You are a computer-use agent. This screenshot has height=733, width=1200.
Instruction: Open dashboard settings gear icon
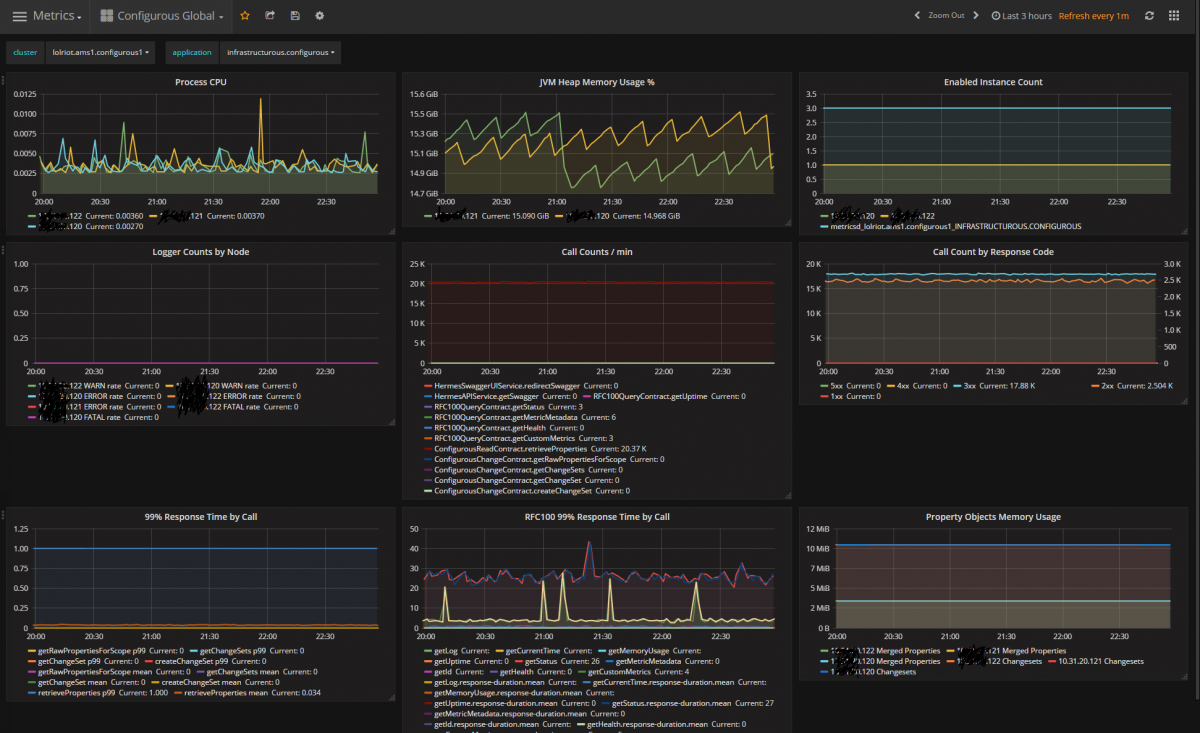click(x=319, y=16)
